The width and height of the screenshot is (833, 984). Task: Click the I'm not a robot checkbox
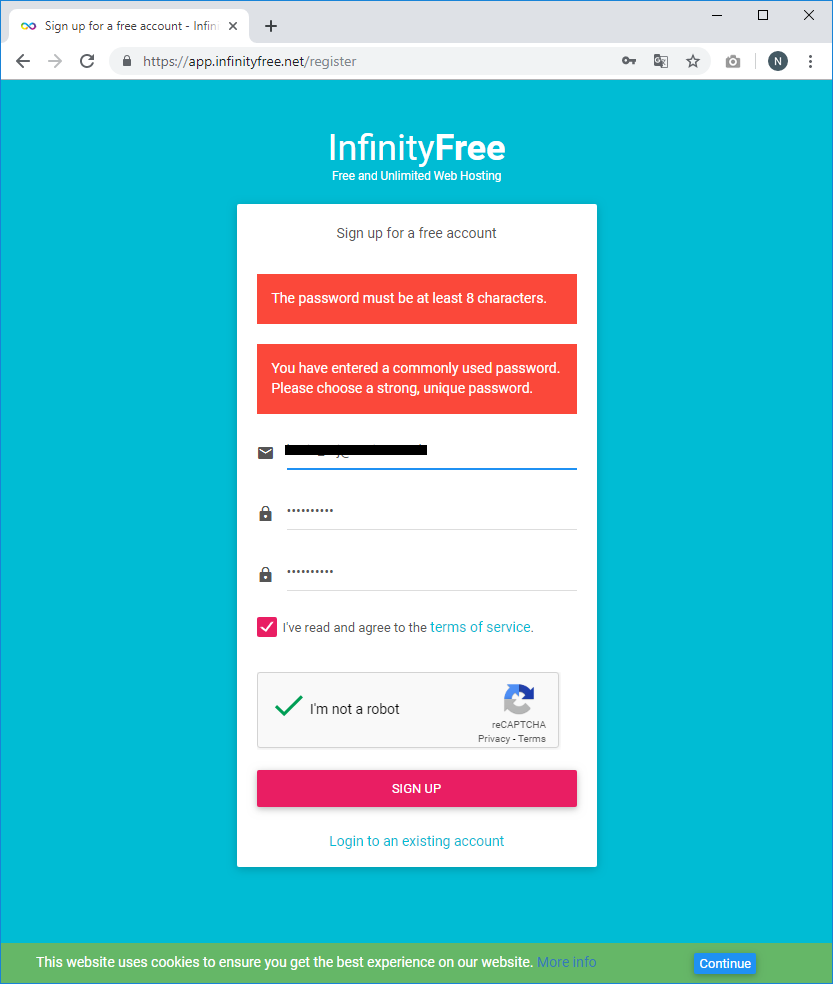pos(289,707)
